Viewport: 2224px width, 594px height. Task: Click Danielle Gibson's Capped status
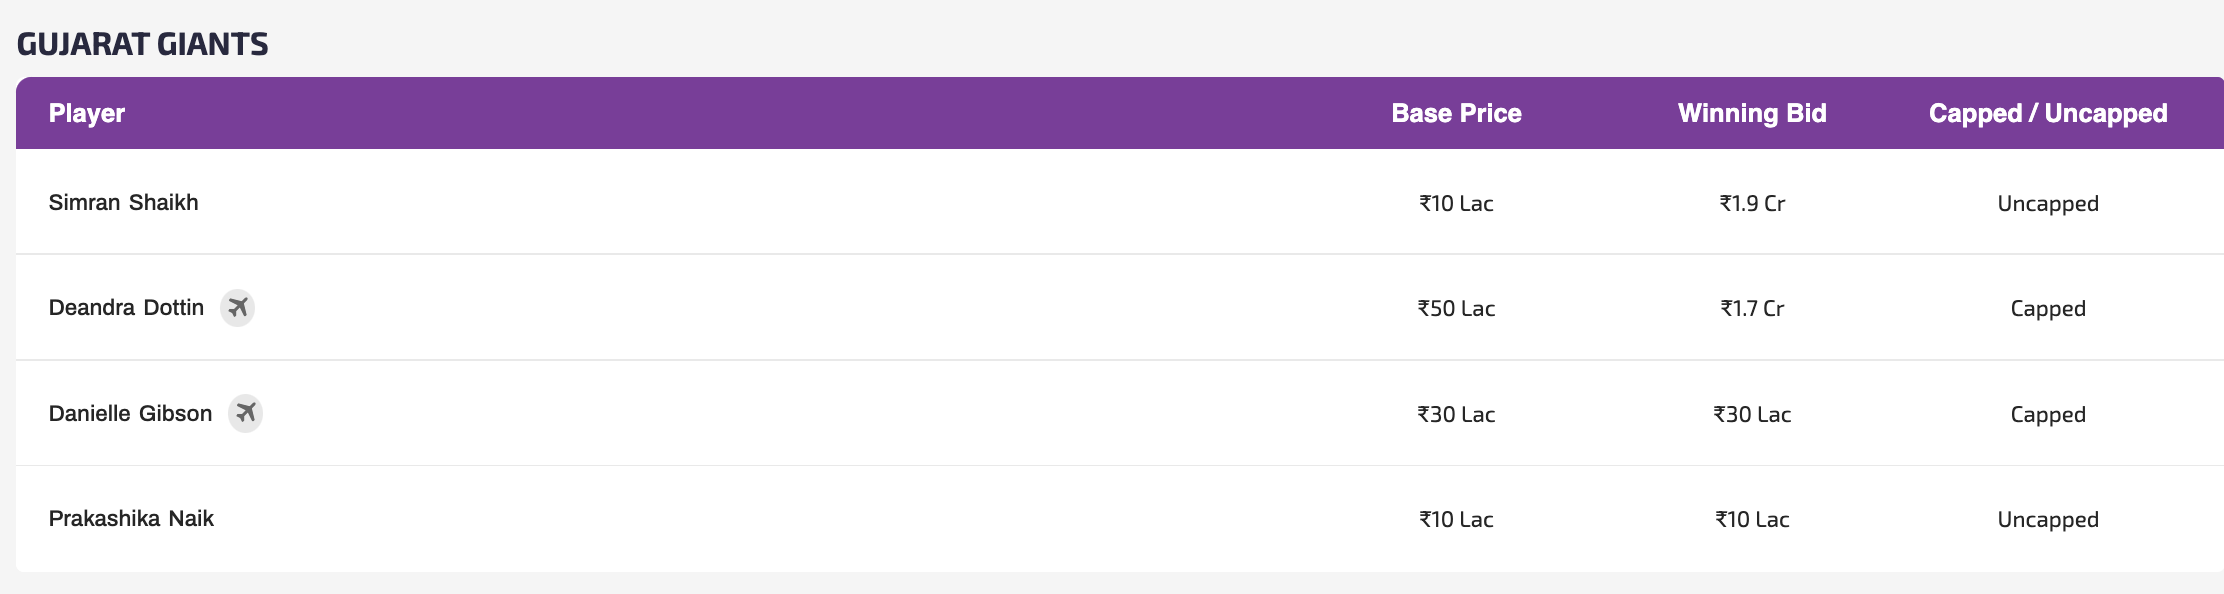tap(2047, 415)
